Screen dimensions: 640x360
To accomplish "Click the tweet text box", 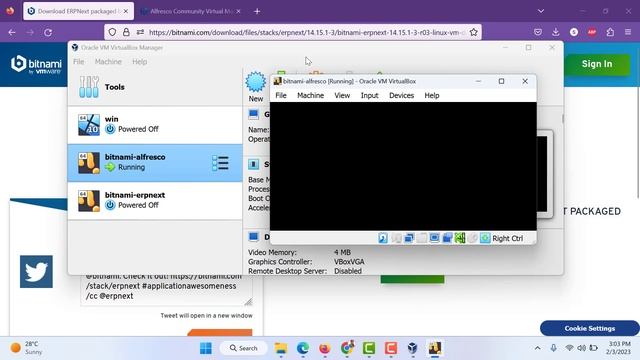I will (x=166, y=289).
